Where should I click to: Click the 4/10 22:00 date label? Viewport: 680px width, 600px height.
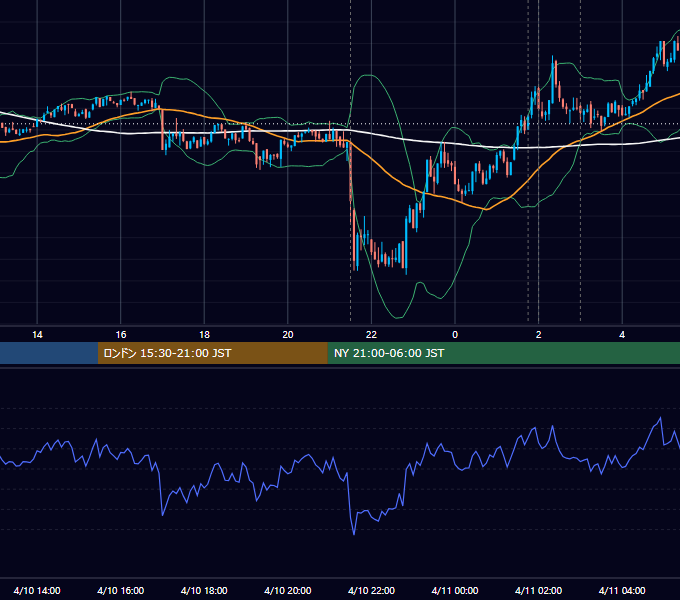point(372,590)
